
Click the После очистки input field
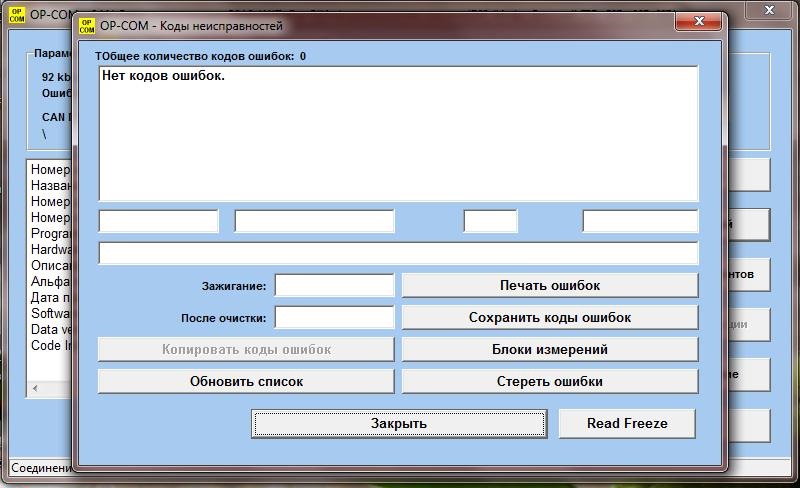tap(335, 318)
